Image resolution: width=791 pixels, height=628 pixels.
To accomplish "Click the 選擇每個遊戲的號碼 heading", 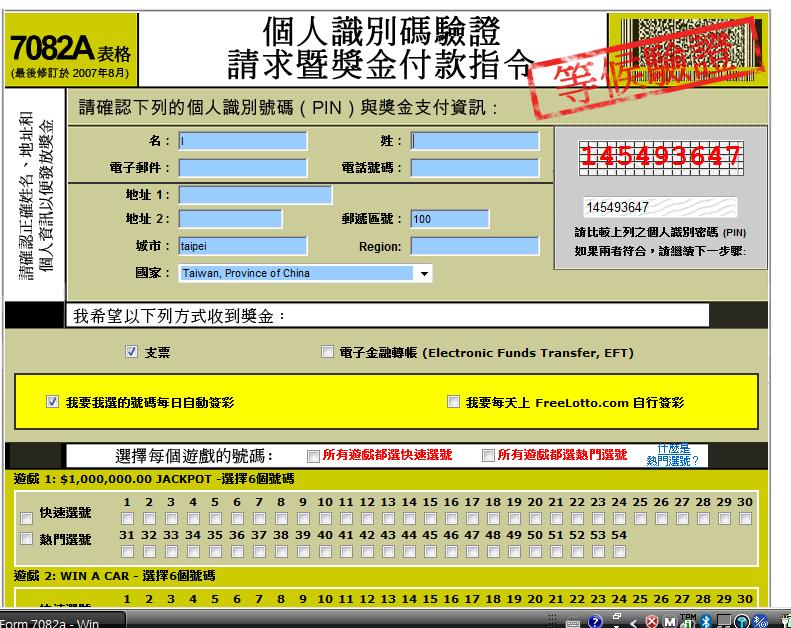I will pos(194,456).
